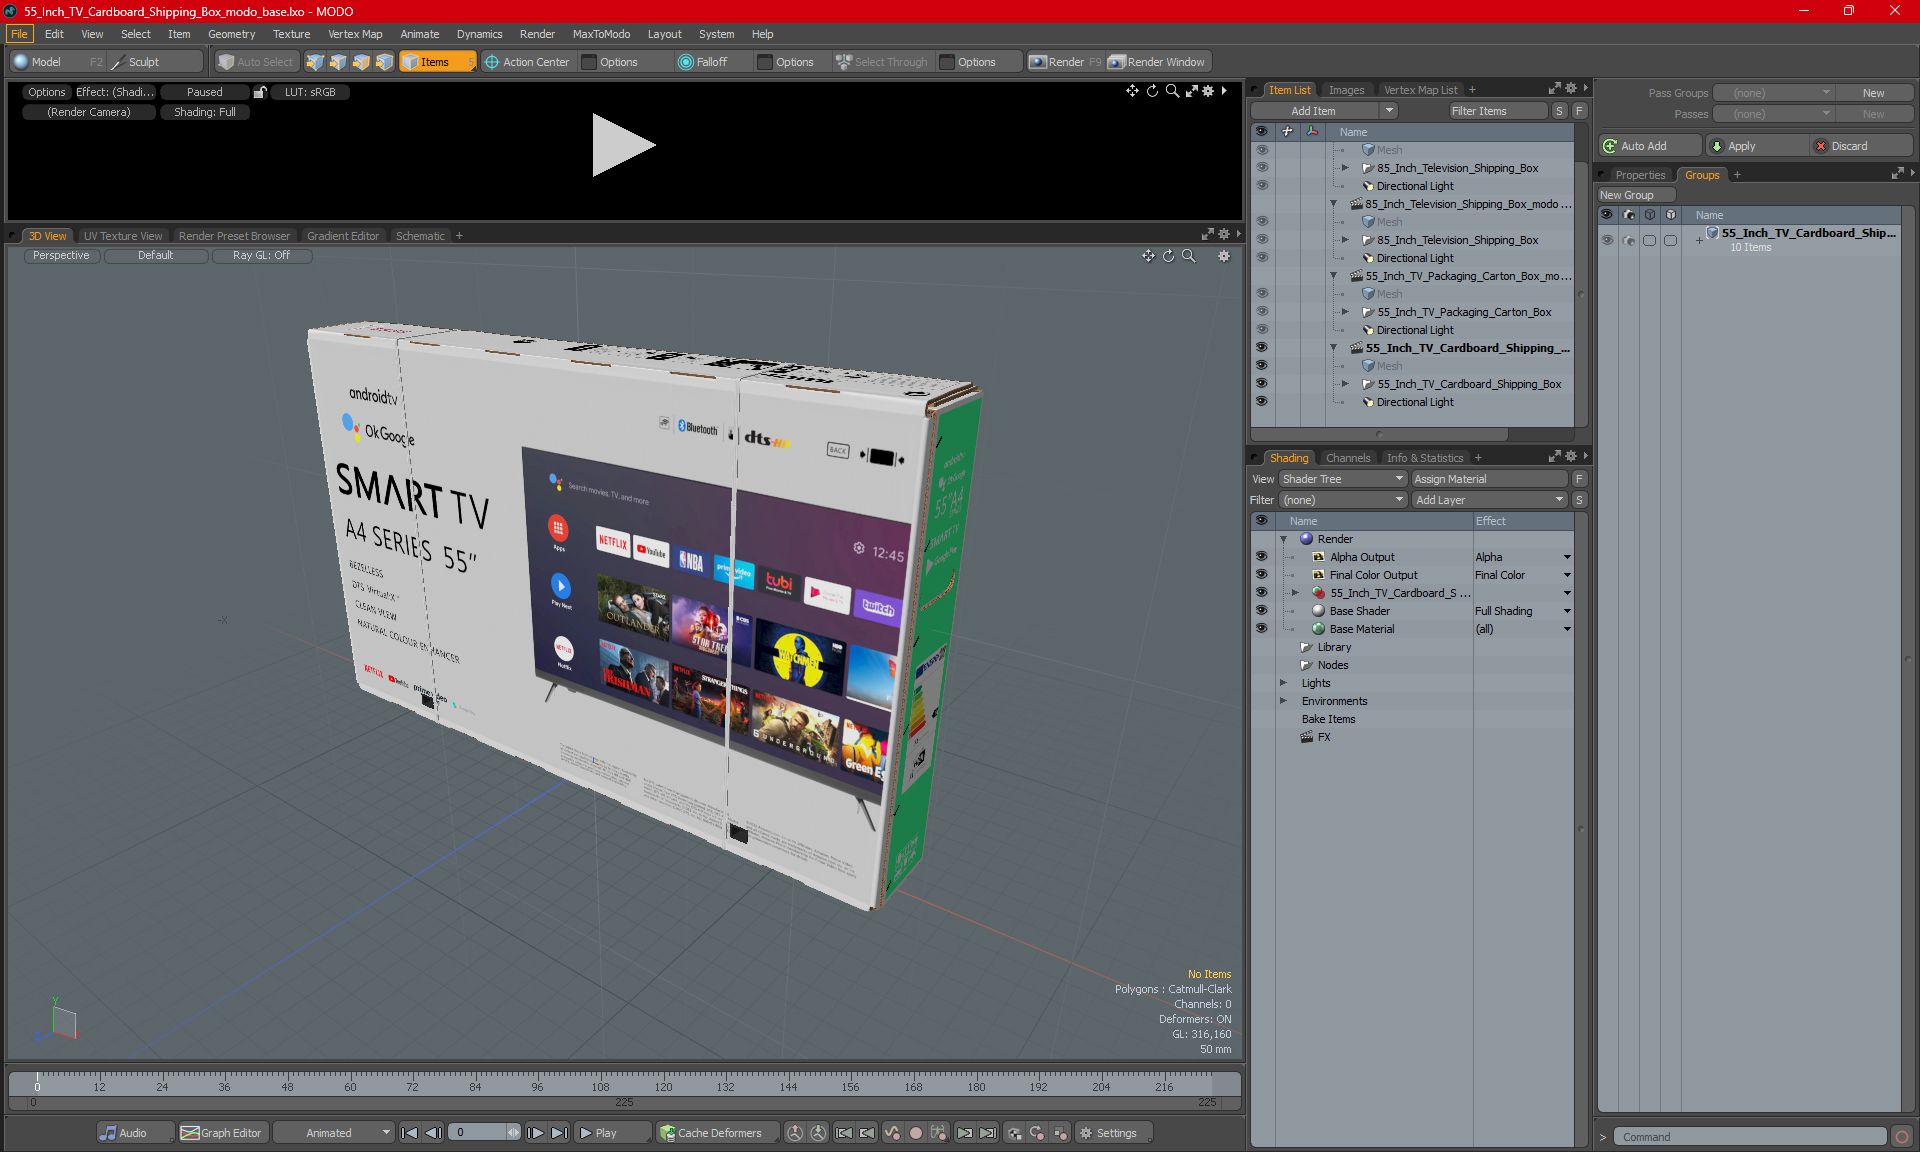Click rotate icon in render preview header
The width and height of the screenshot is (1920, 1152).
1152,91
